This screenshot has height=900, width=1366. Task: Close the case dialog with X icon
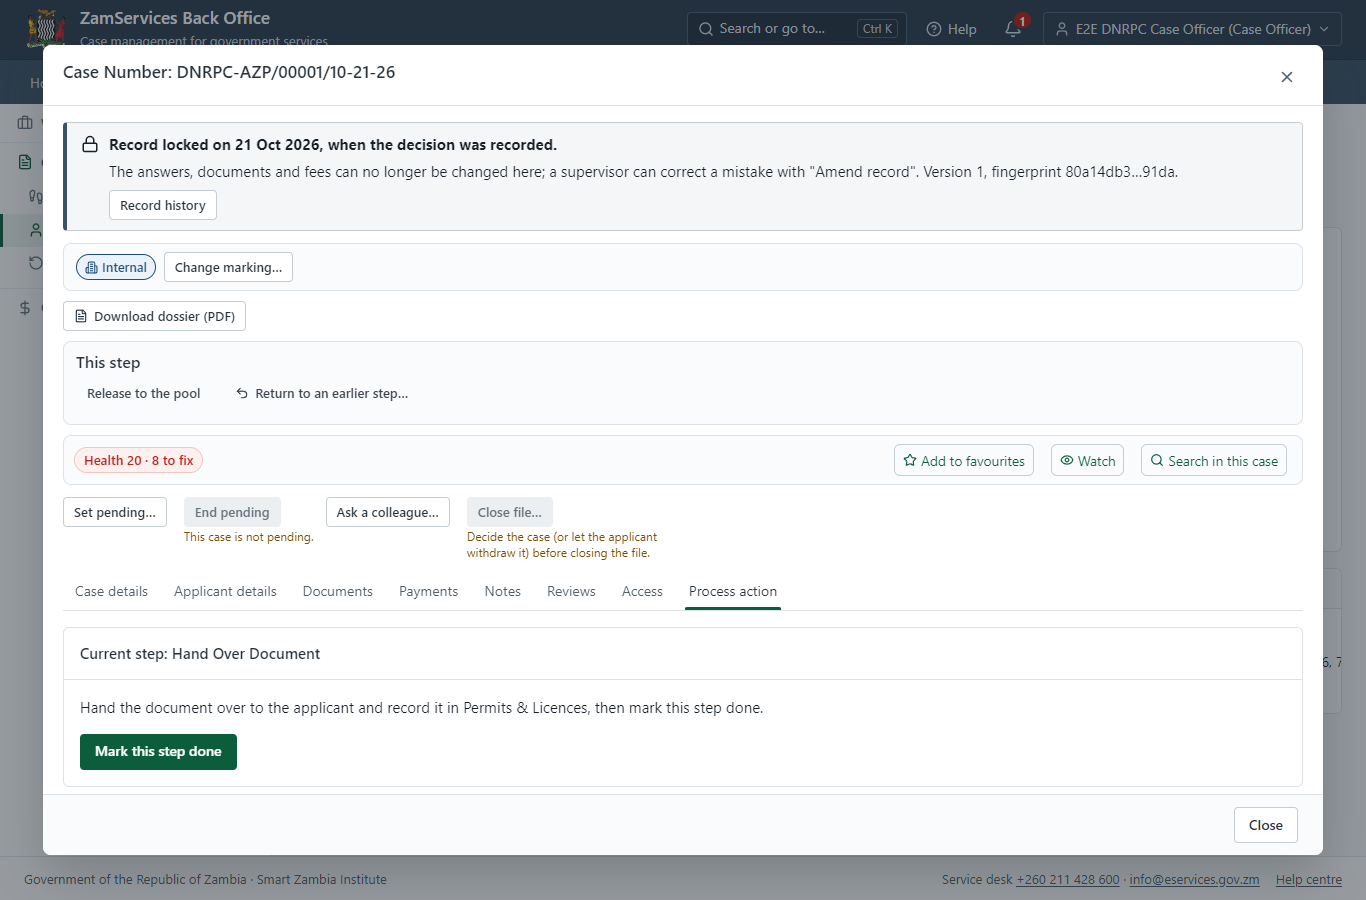pos(1287,77)
